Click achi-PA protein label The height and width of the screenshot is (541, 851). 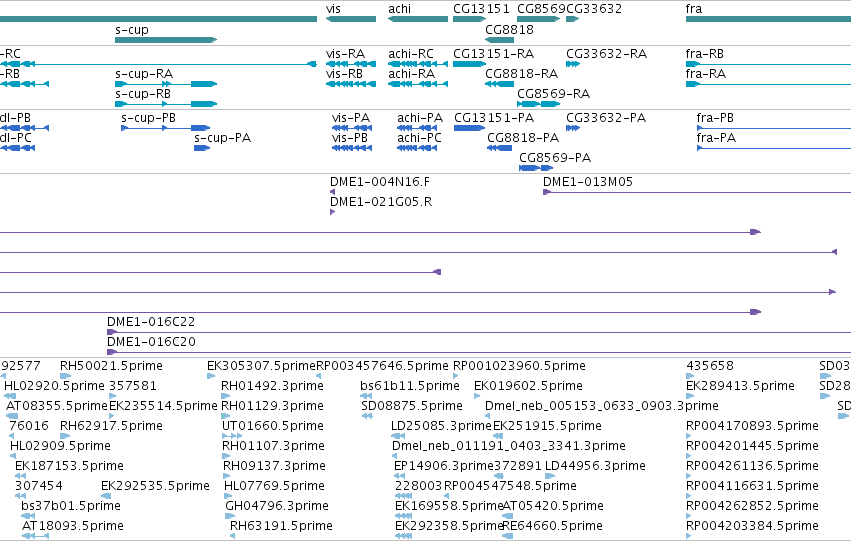(420, 118)
